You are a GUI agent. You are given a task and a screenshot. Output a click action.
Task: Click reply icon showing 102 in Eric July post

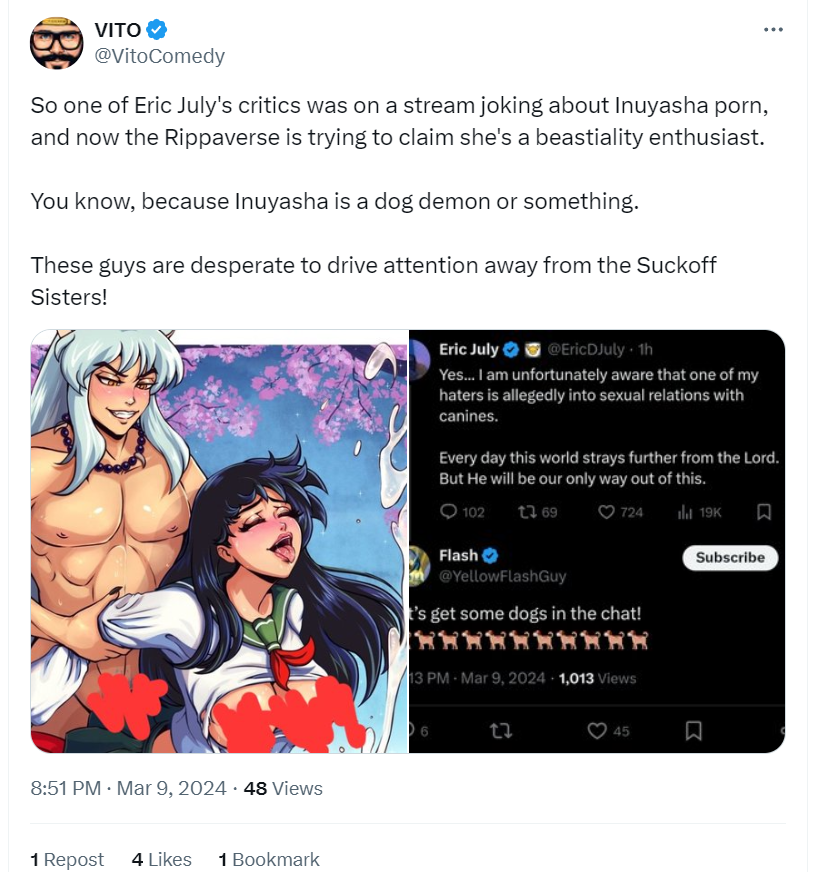tap(448, 512)
